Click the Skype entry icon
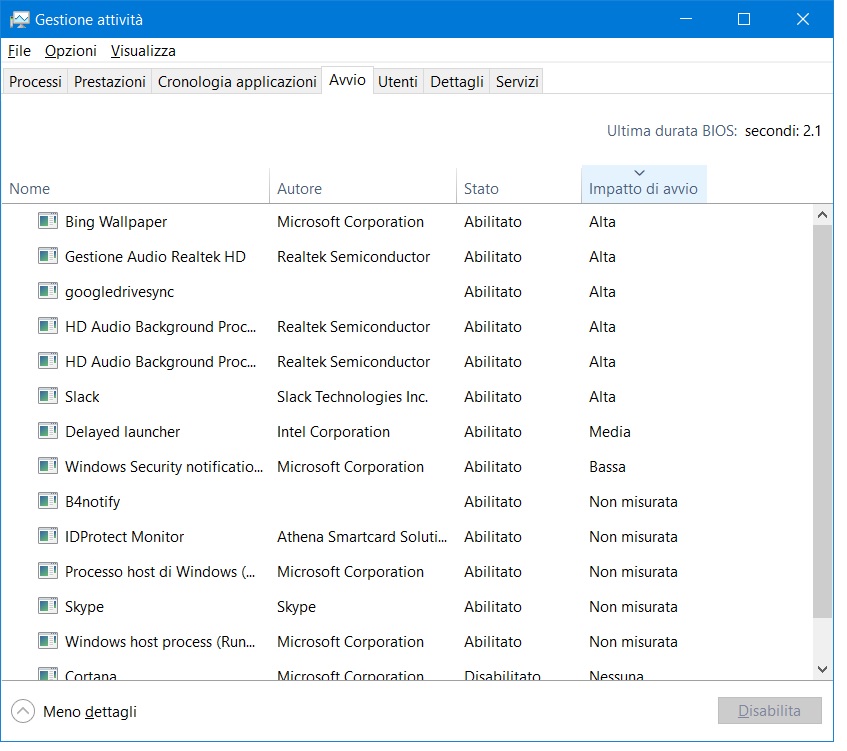 (x=48, y=606)
